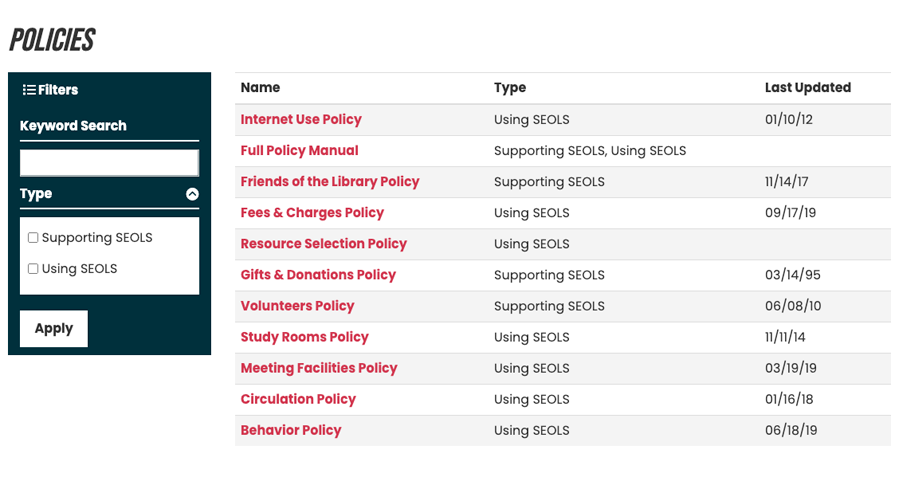The width and height of the screenshot is (900, 477).
Task: Collapse the Type filter chevron
Action: click(192, 194)
